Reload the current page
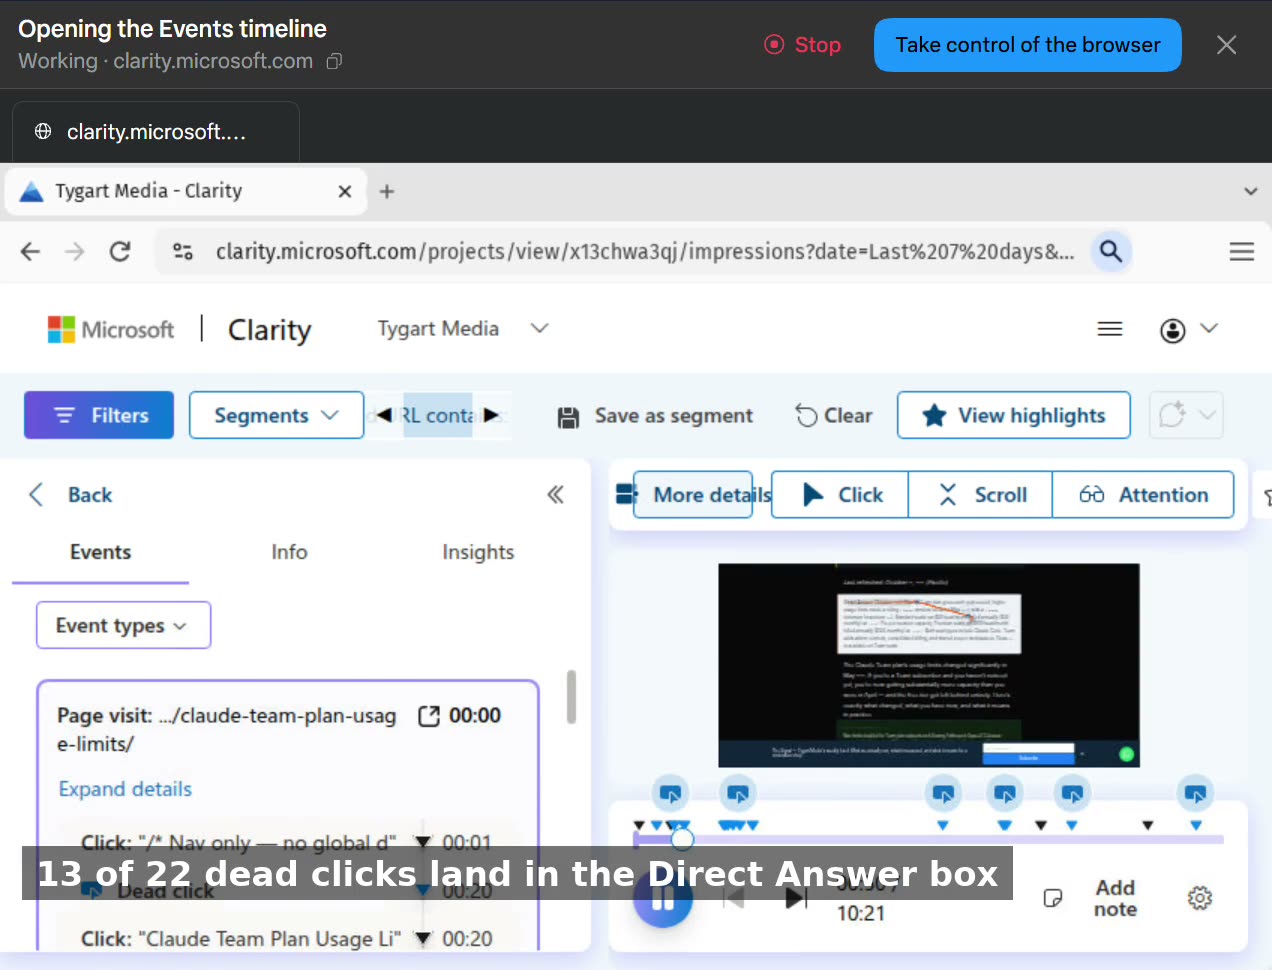This screenshot has width=1272, height=970. click(120, 251)
